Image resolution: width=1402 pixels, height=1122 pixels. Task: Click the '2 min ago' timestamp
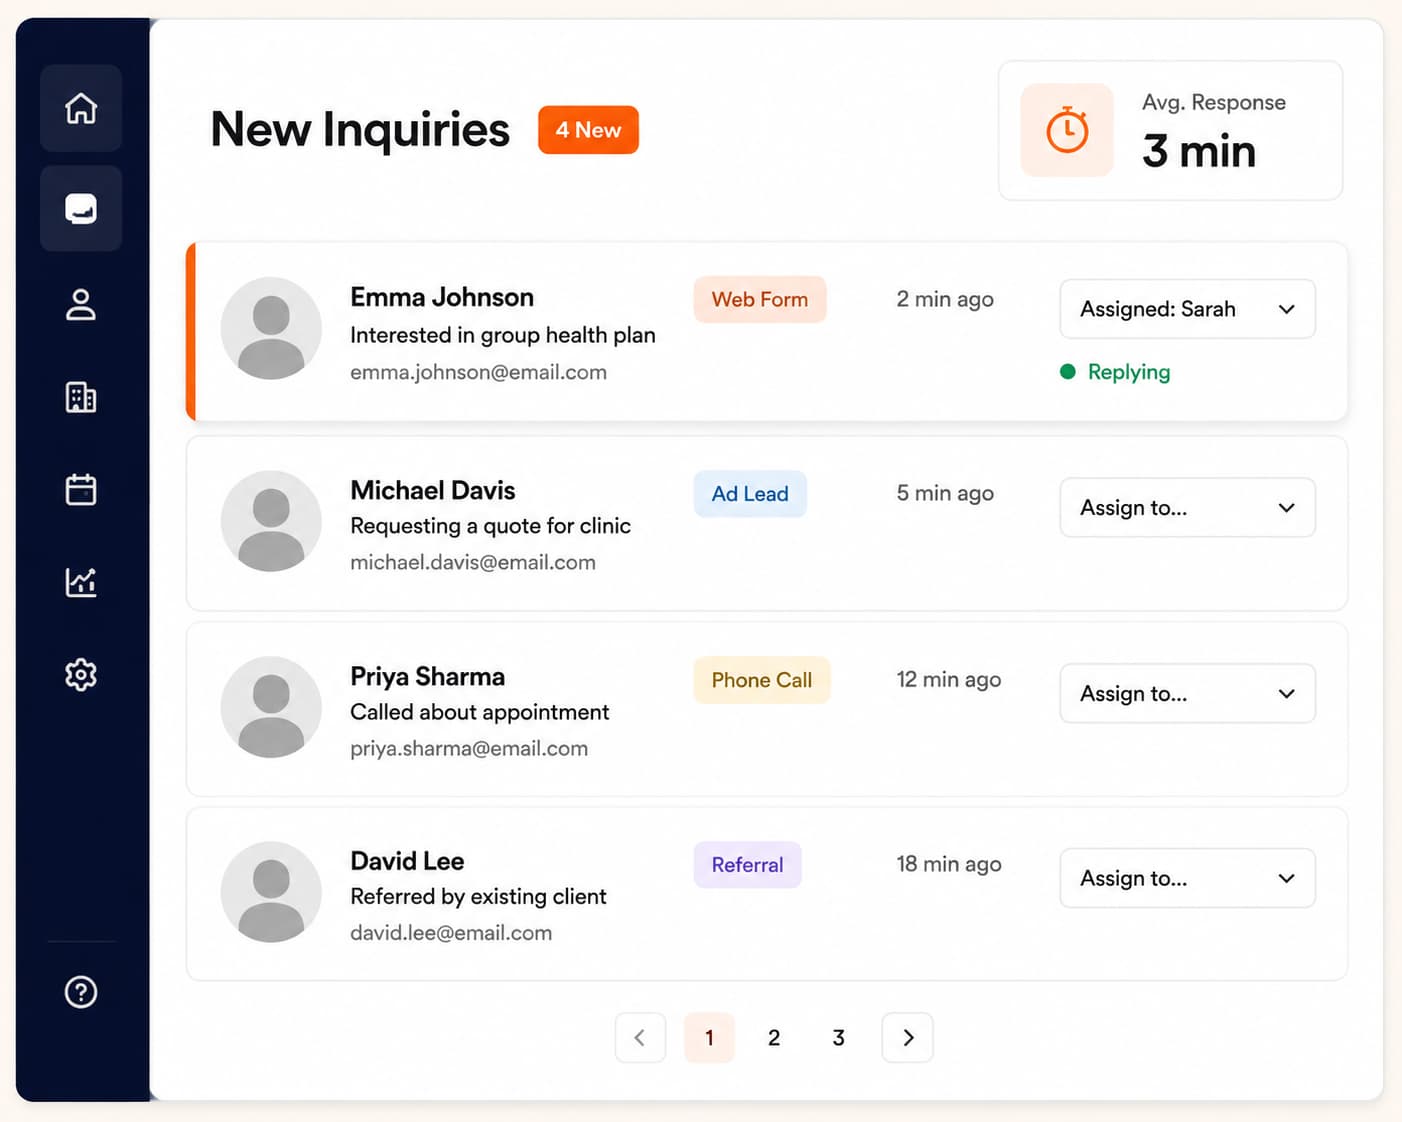click(x=945, y=299)
